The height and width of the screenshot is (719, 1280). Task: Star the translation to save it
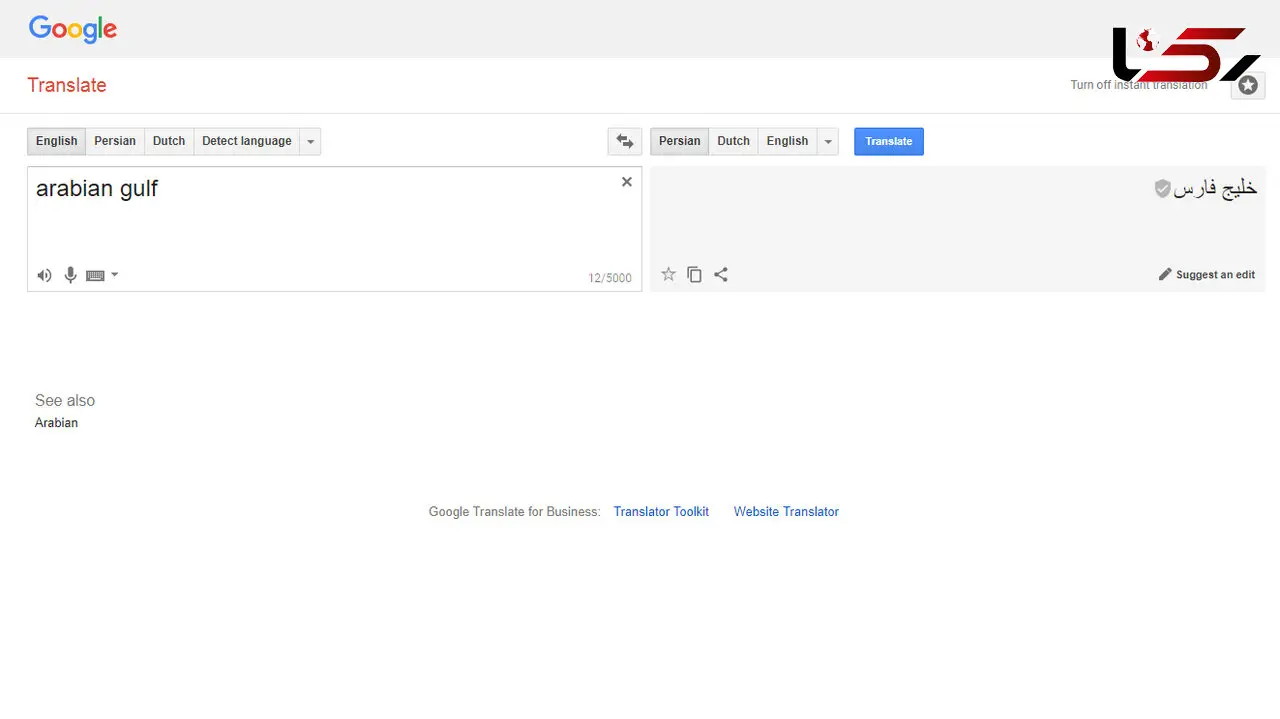[669, 274]
